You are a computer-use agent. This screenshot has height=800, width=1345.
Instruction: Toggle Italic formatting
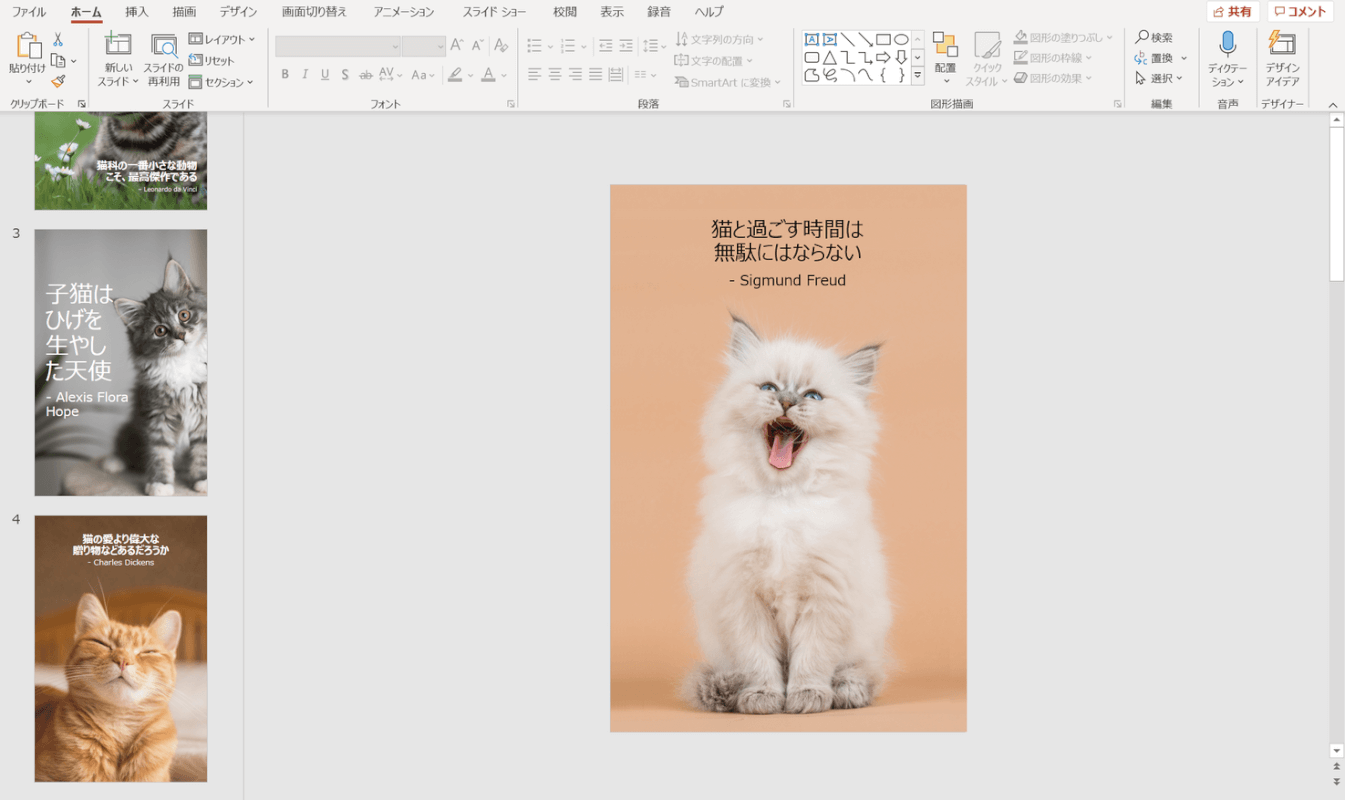pyautogui.click(x=305, y=75)
